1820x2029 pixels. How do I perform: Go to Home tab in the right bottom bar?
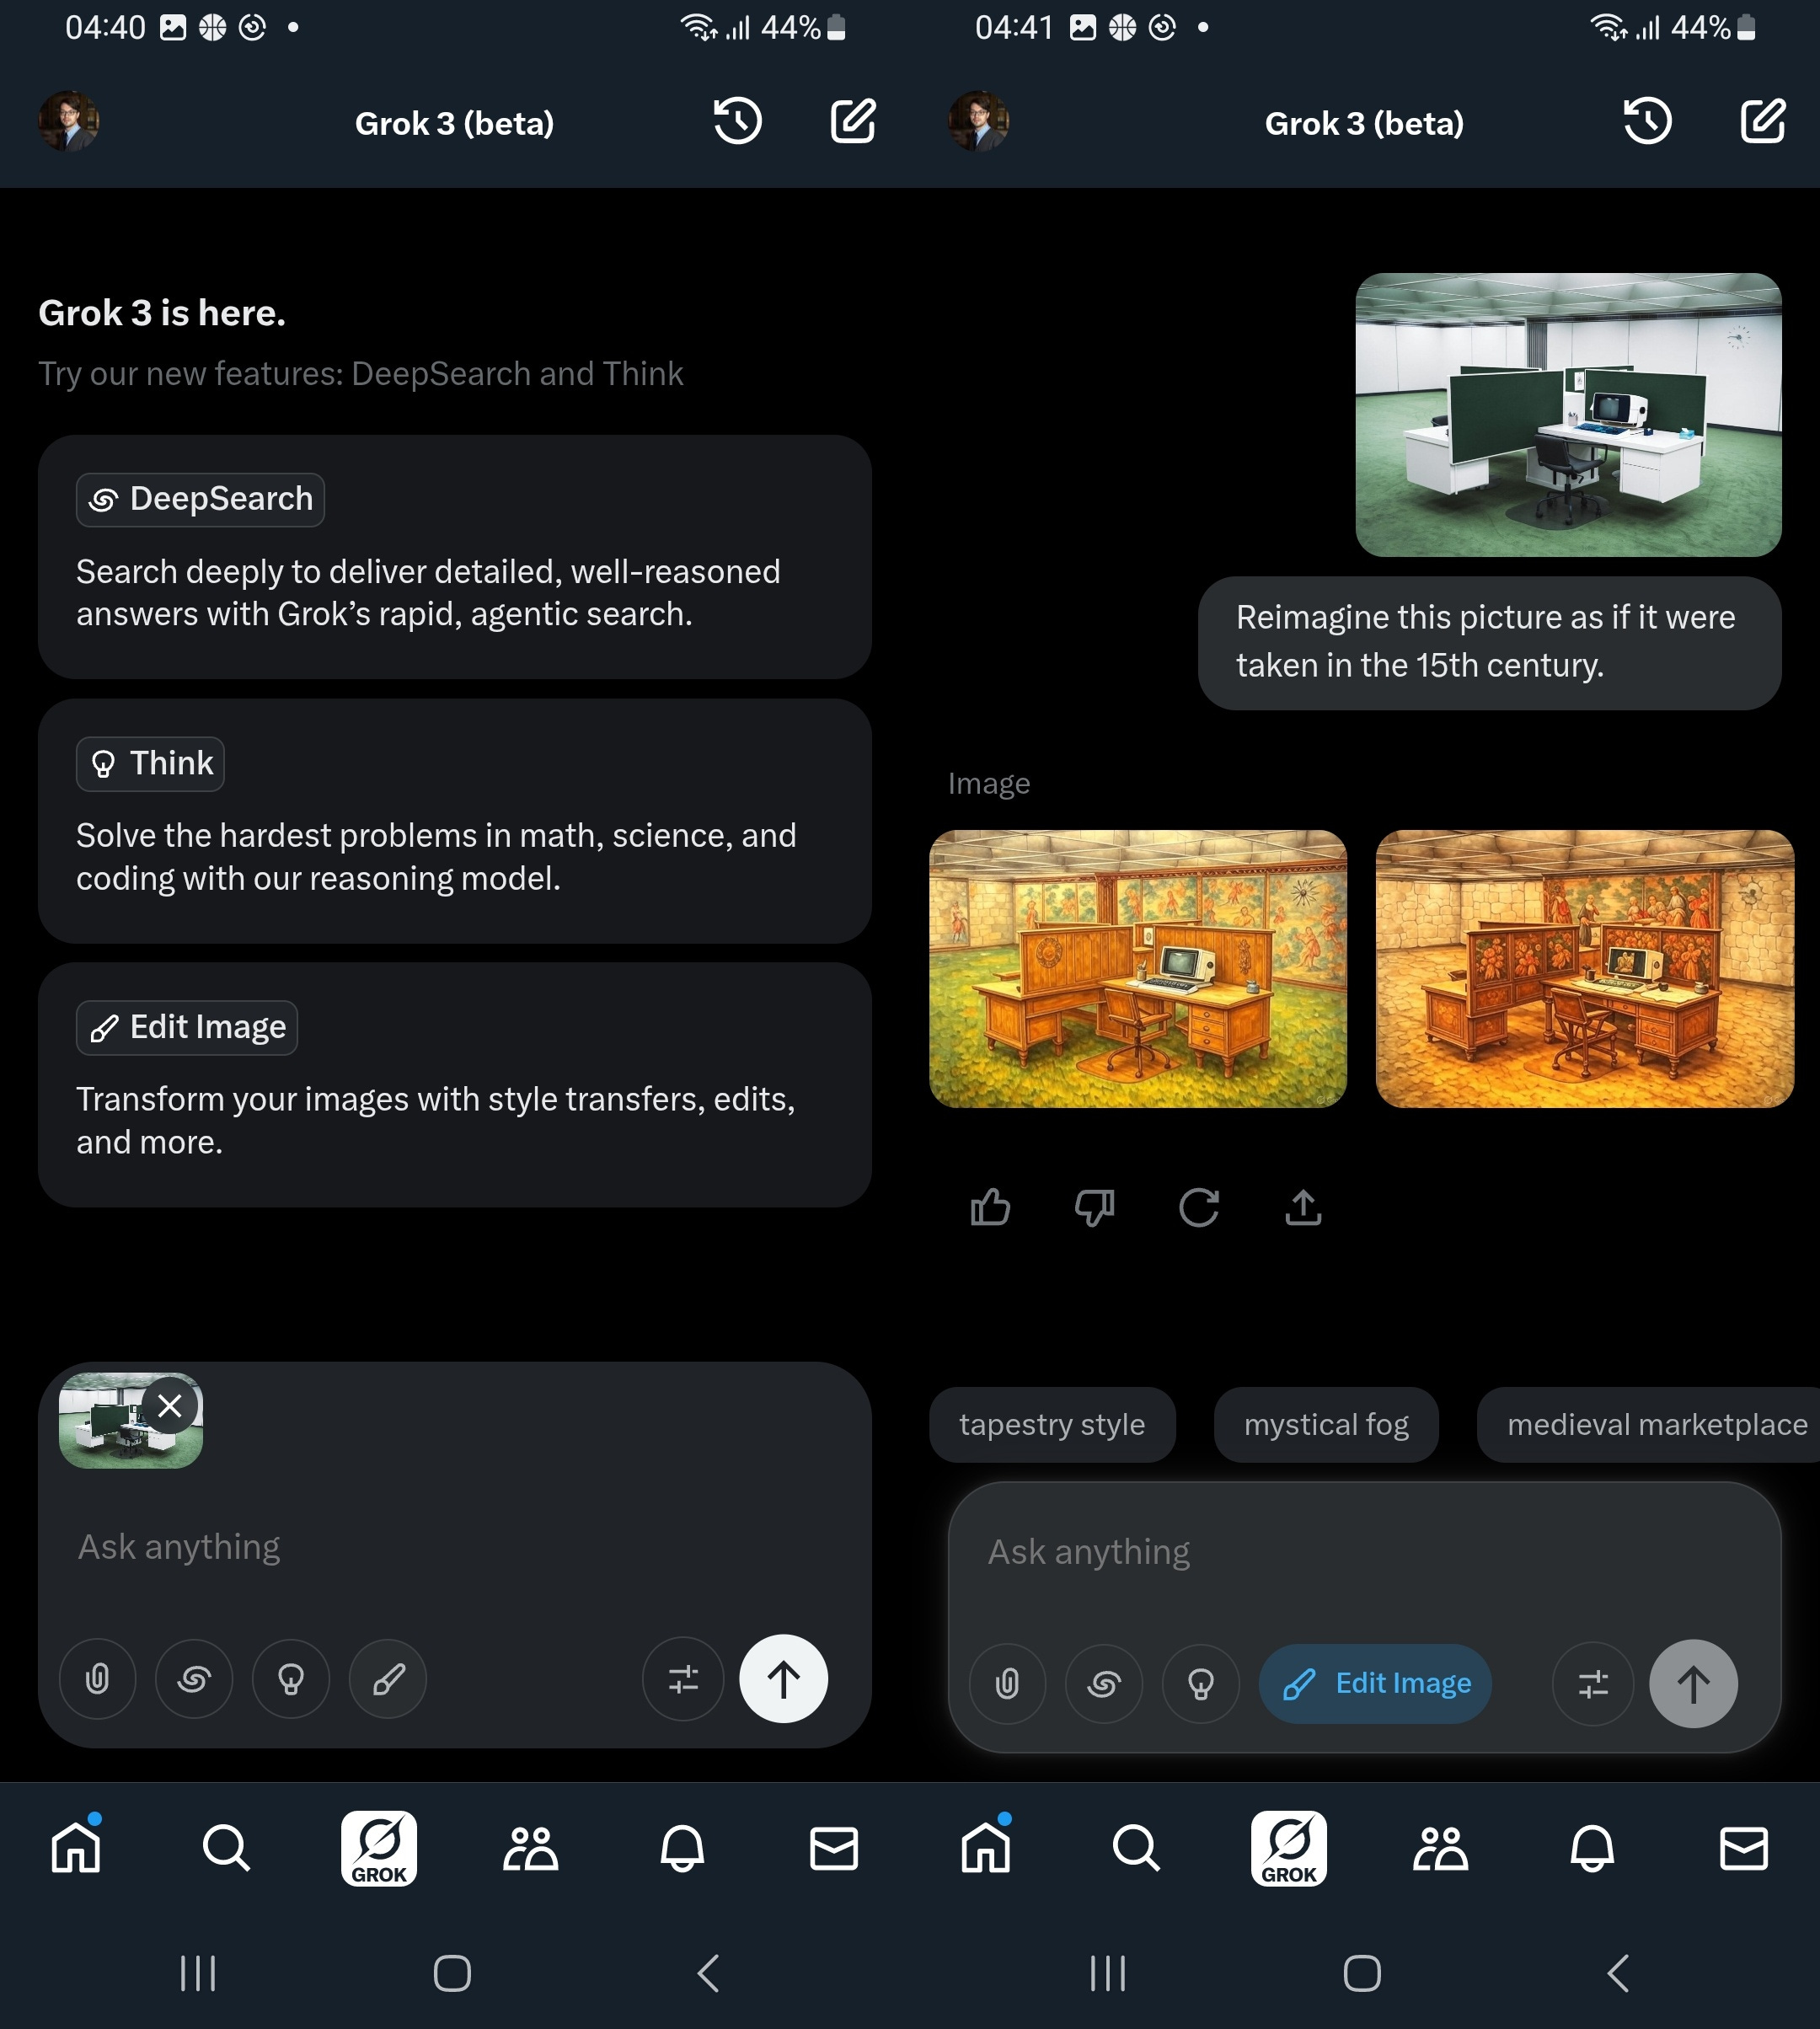pos(987,1846)
